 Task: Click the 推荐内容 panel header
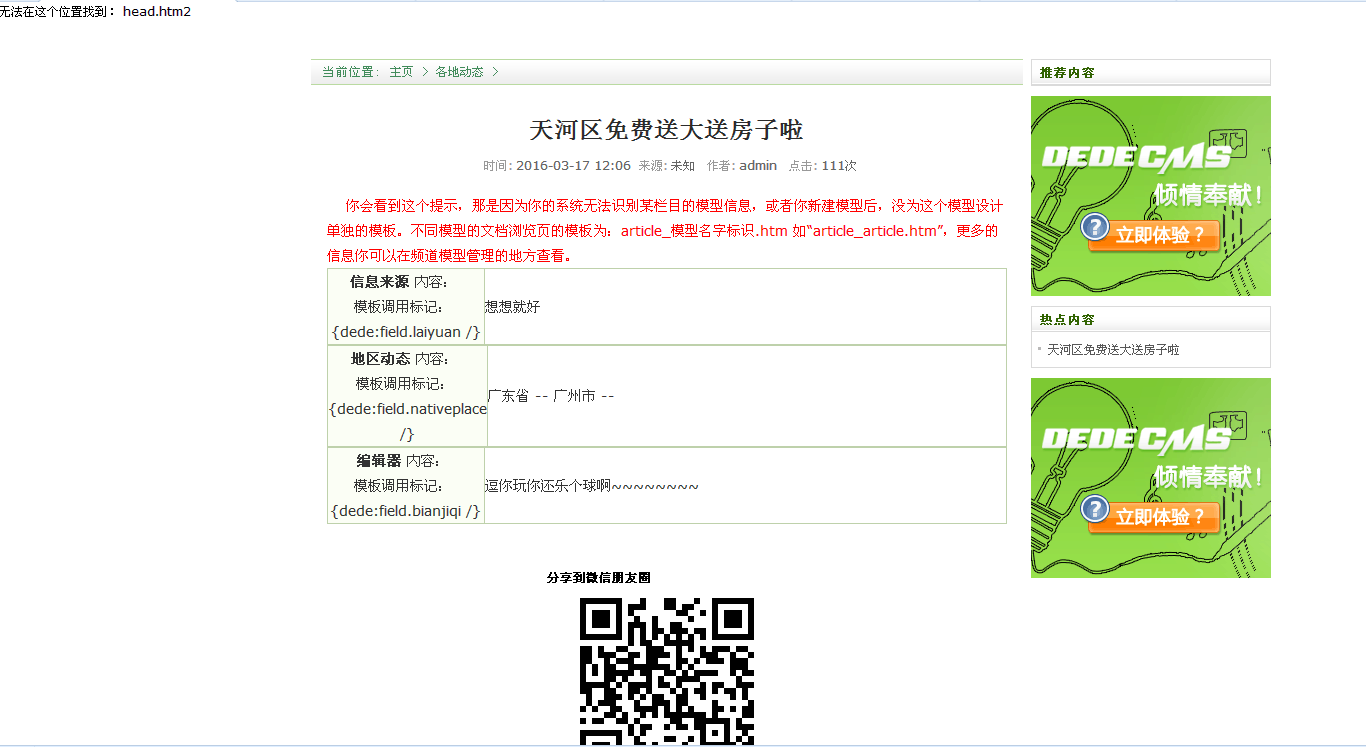click(x=1151, y=73)
